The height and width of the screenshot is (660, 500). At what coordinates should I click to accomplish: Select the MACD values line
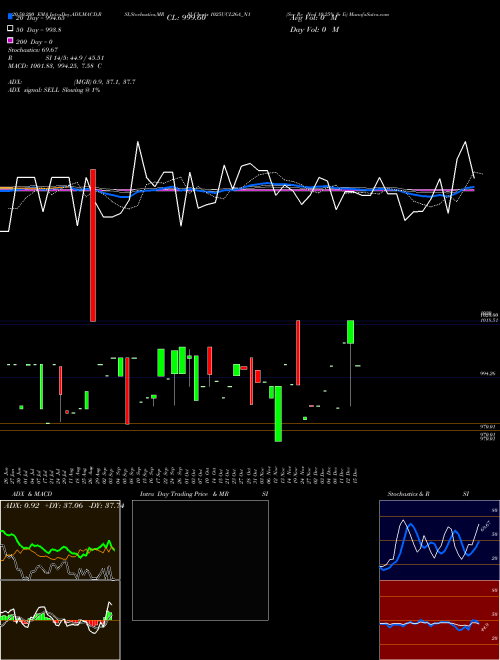point(55,66)
